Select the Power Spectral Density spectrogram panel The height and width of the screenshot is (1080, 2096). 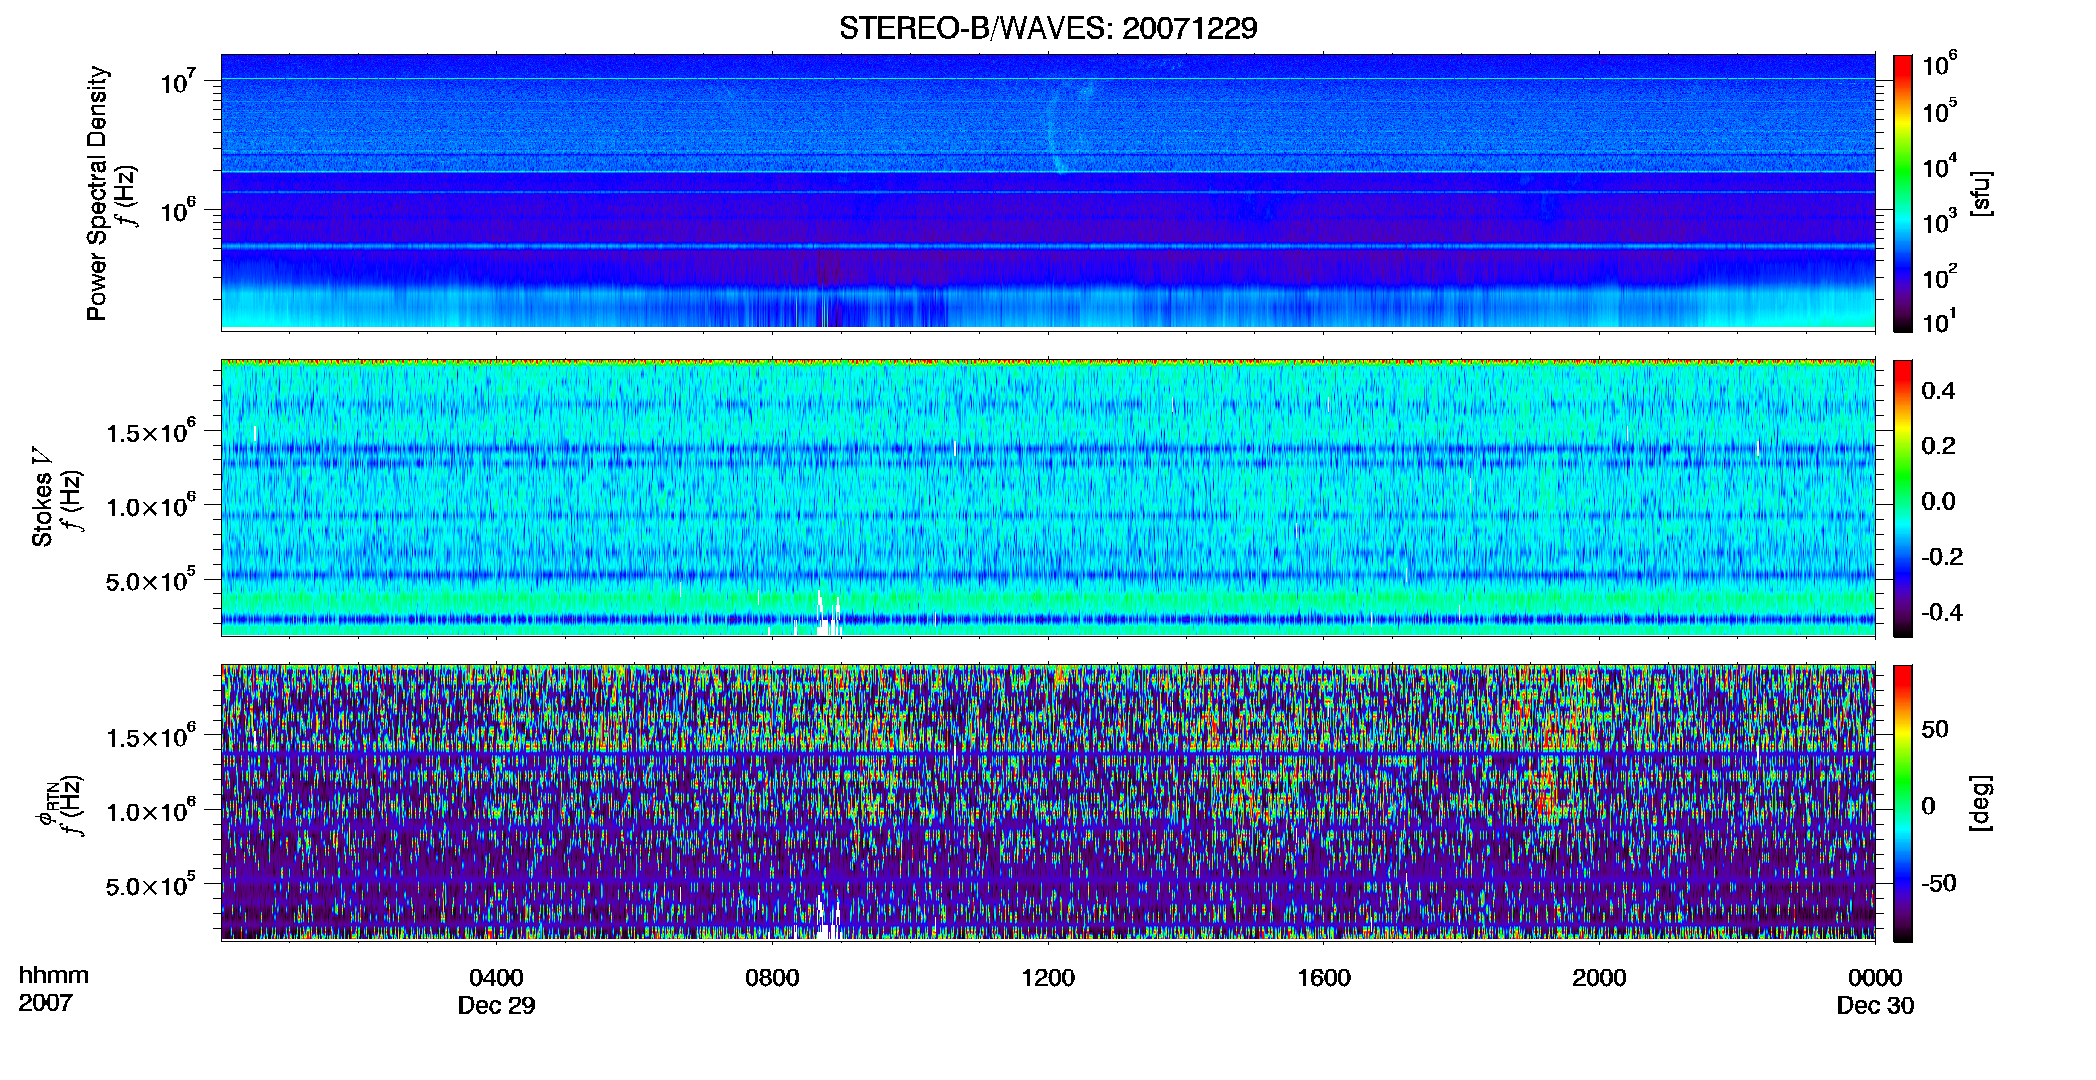[x=1048, y=192]
